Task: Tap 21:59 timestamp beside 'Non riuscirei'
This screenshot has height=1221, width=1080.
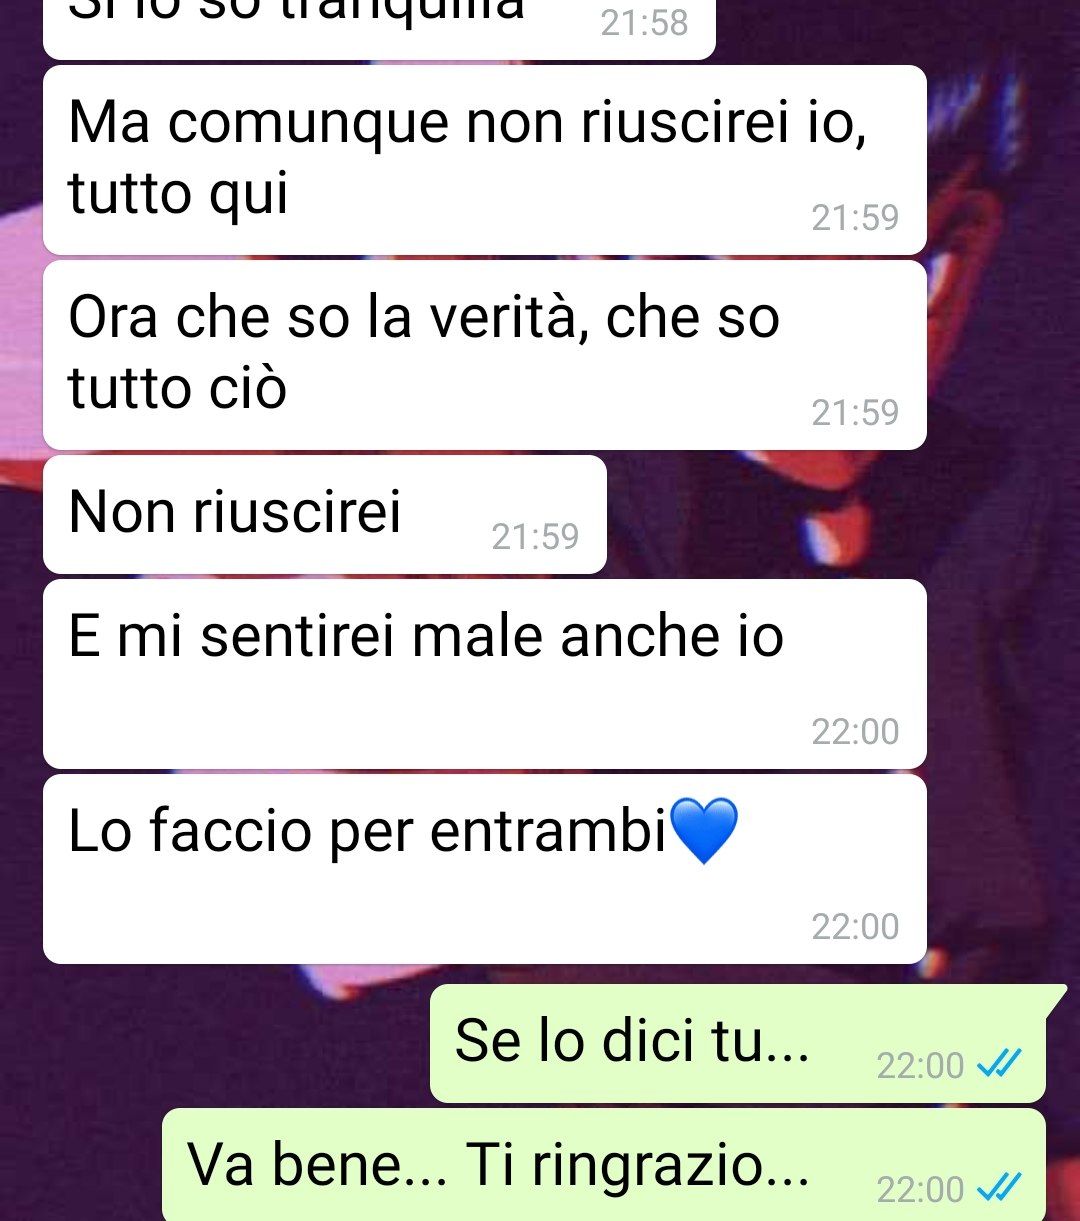Action: 535,537
